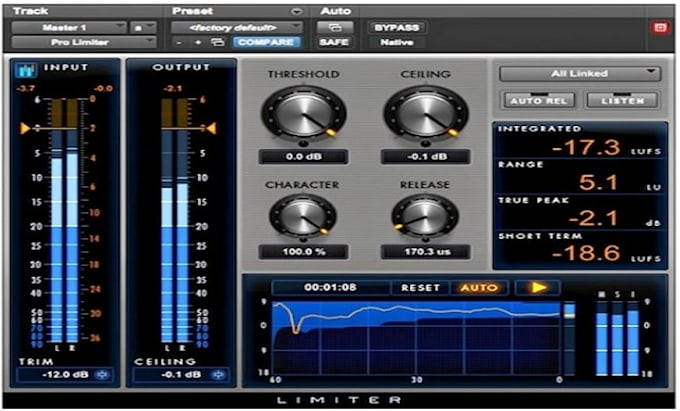Enable automation SAFE mode
Viewport: 680px width, 411px height.
[334, 42]
